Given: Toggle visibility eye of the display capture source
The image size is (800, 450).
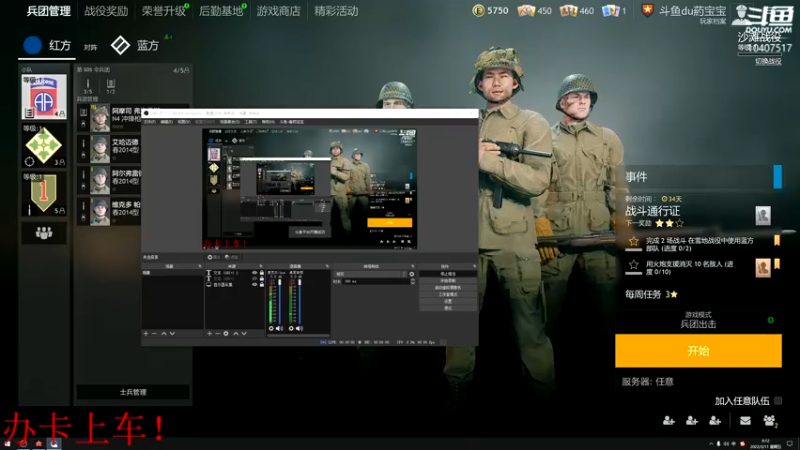Looking at the screenshot, I should (255, 285).
